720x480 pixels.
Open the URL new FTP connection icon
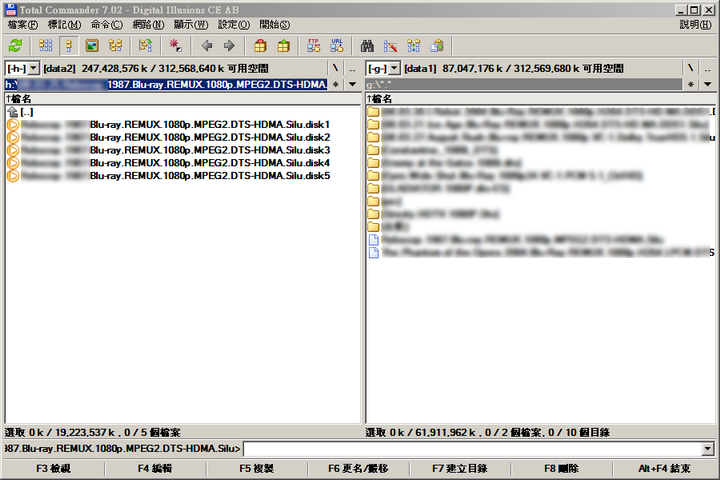pos(337,45)
